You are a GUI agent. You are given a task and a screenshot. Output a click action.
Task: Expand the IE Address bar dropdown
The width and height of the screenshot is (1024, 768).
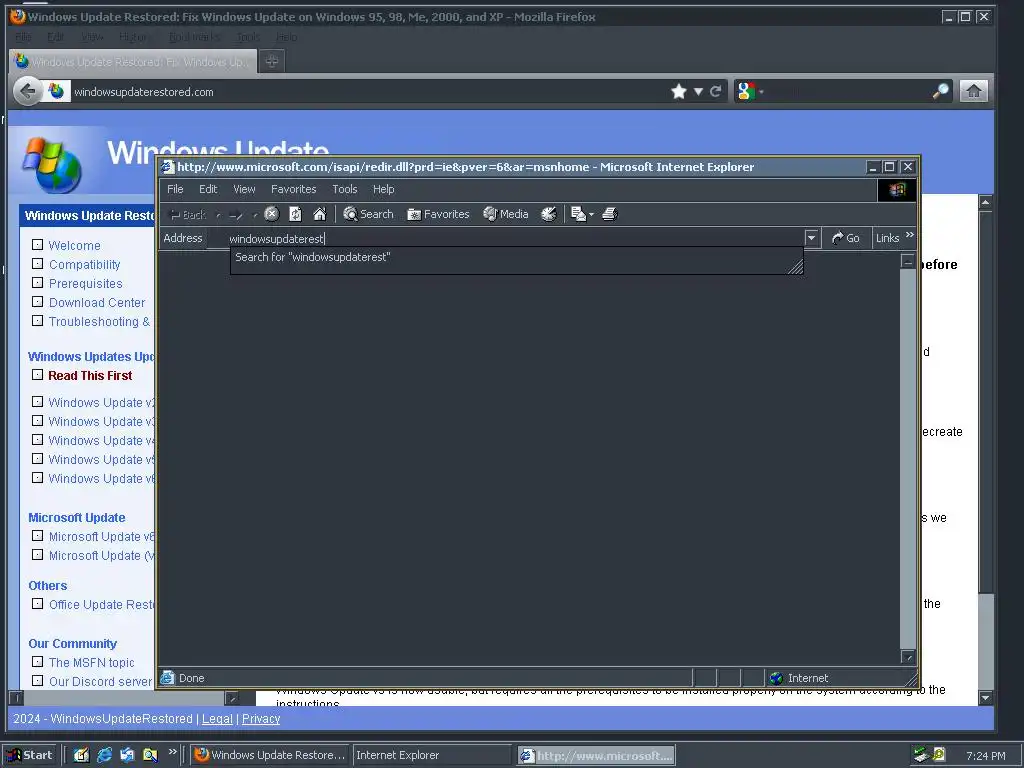tap(811, 238)
